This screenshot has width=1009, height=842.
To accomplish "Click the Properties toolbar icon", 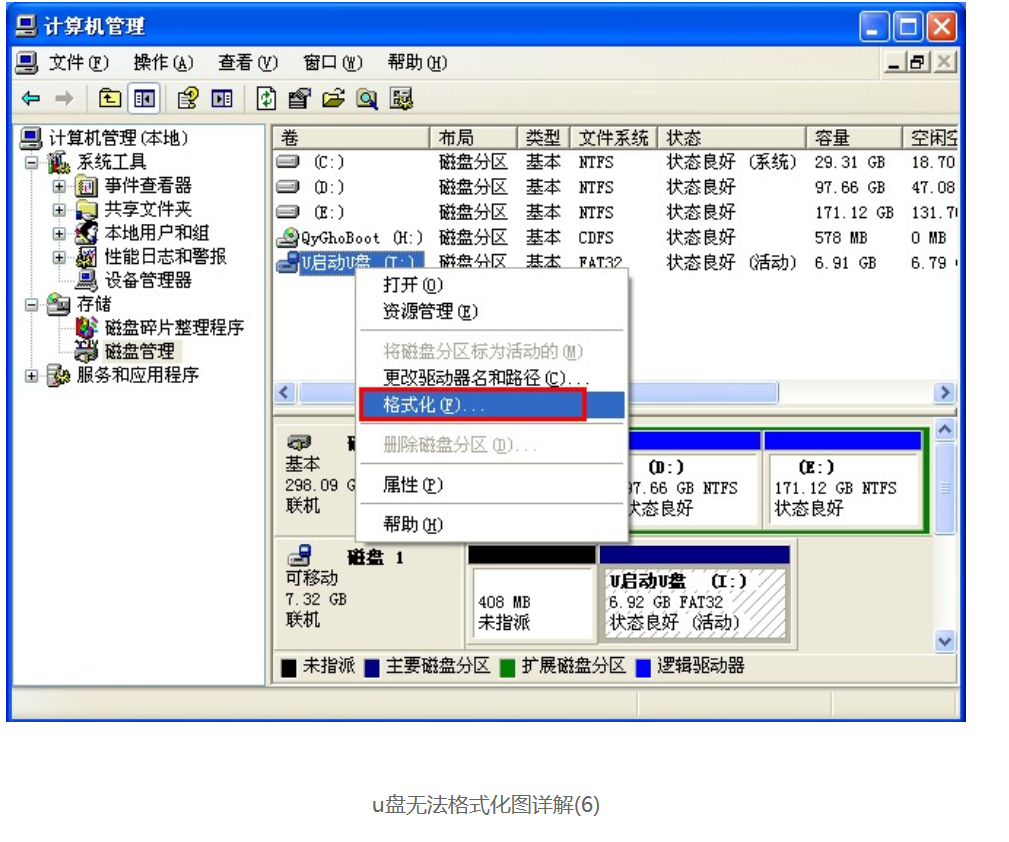I will point(299,98).
